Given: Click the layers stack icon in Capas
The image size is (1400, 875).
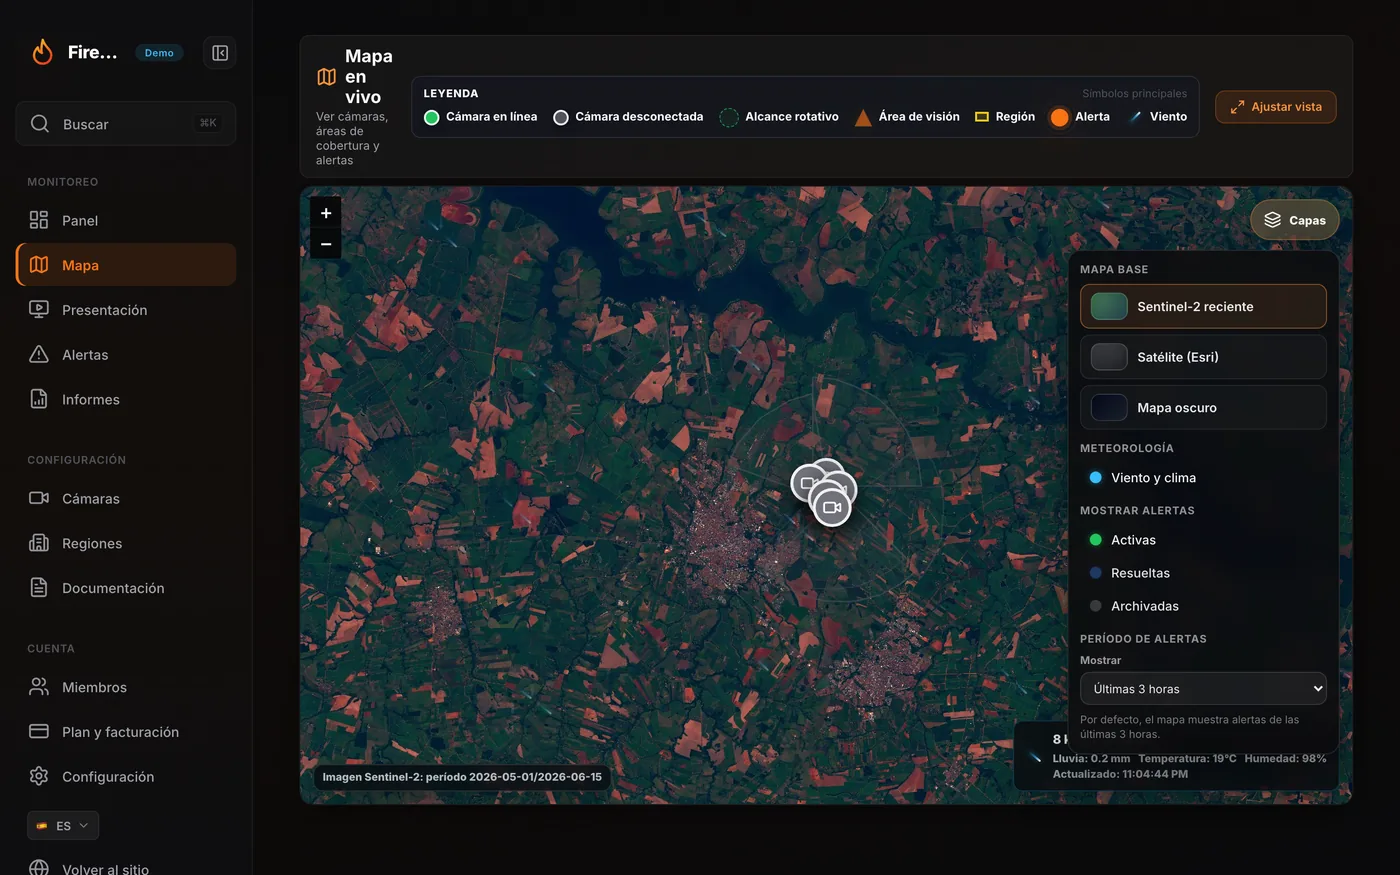Looking at the screenshot, I should pos(1272,220).
